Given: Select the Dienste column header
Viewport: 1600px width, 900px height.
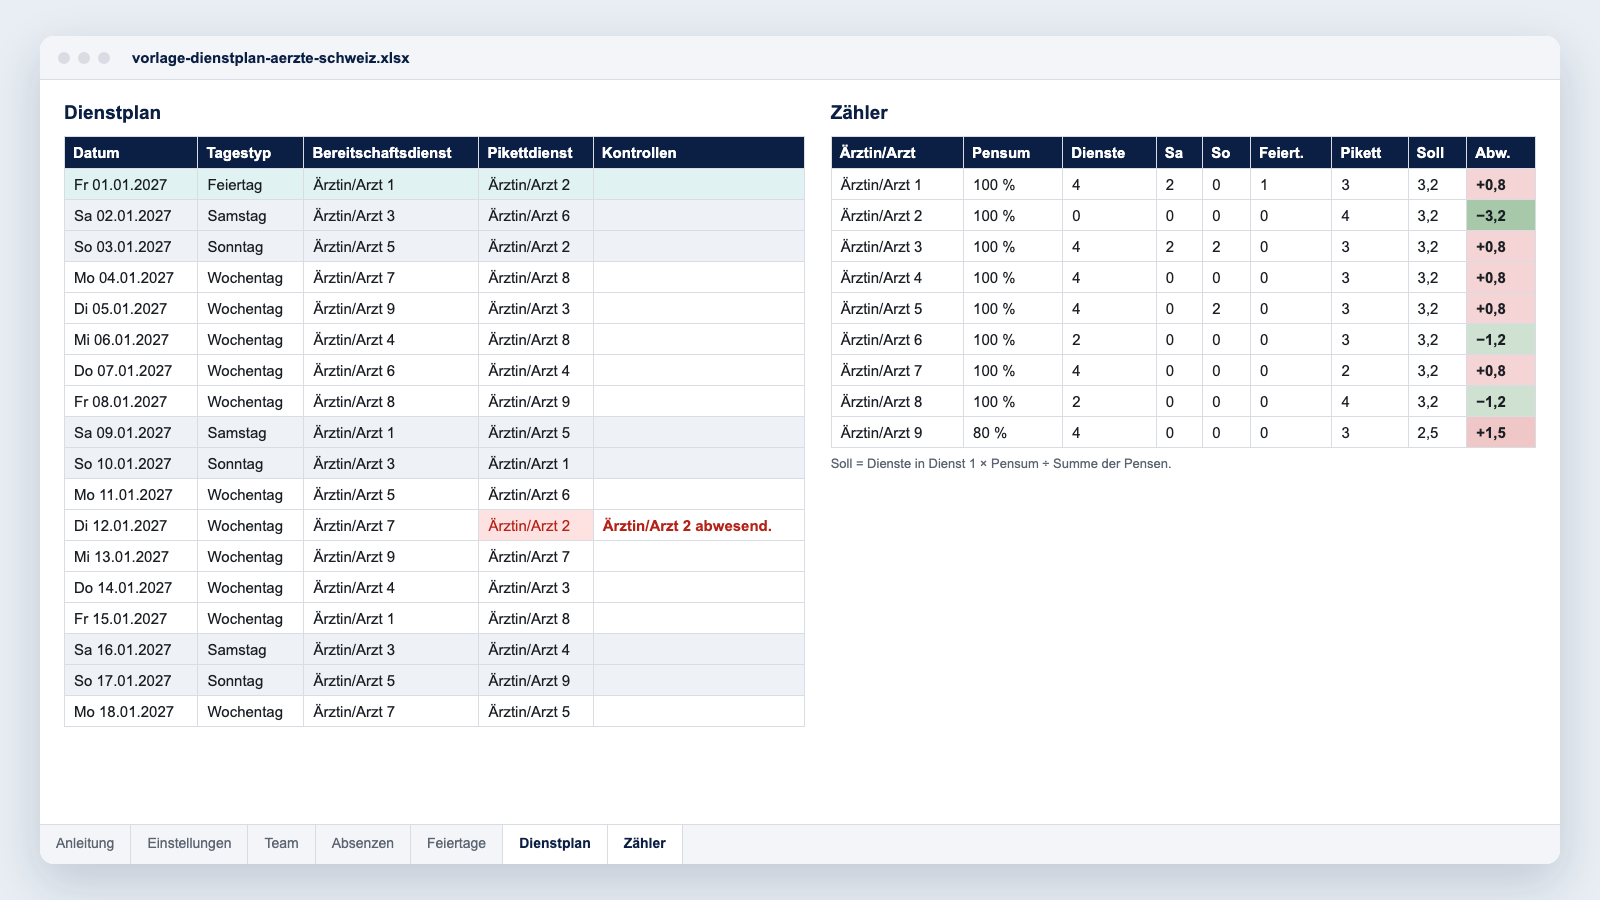Looking at the screenshot, I should (x=1109, y=153).
